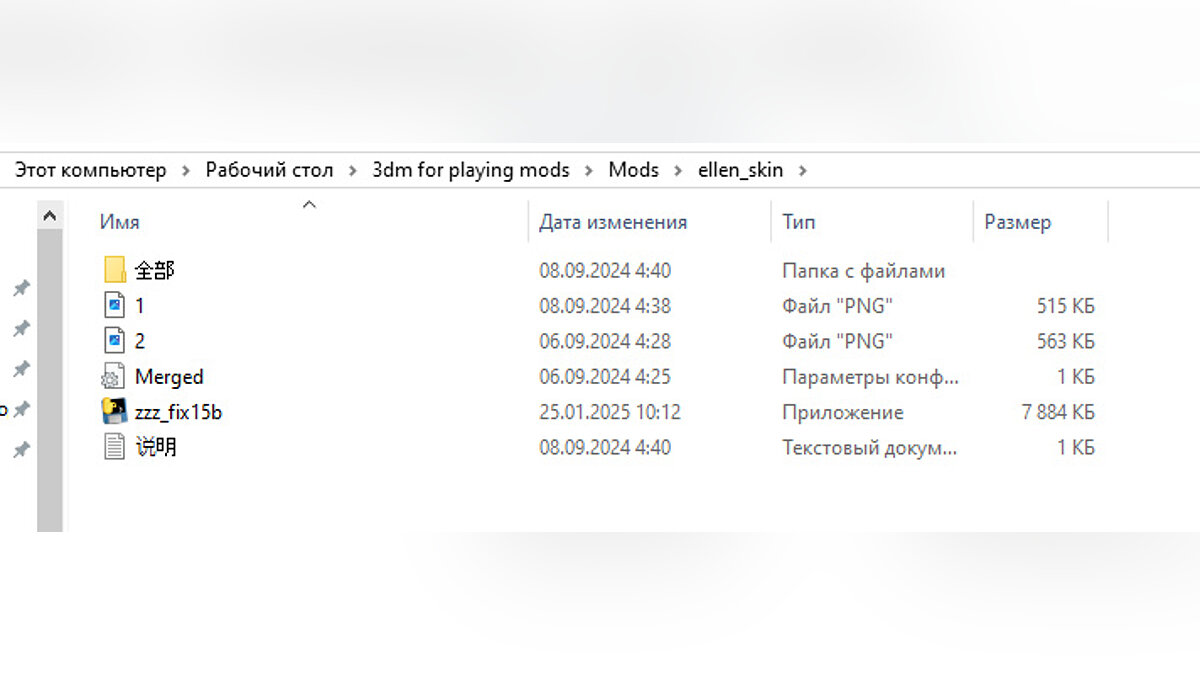Navigate to Рабочий стол breadcrumb
The image size is (1200, 675).
click(x=269, y=170)
